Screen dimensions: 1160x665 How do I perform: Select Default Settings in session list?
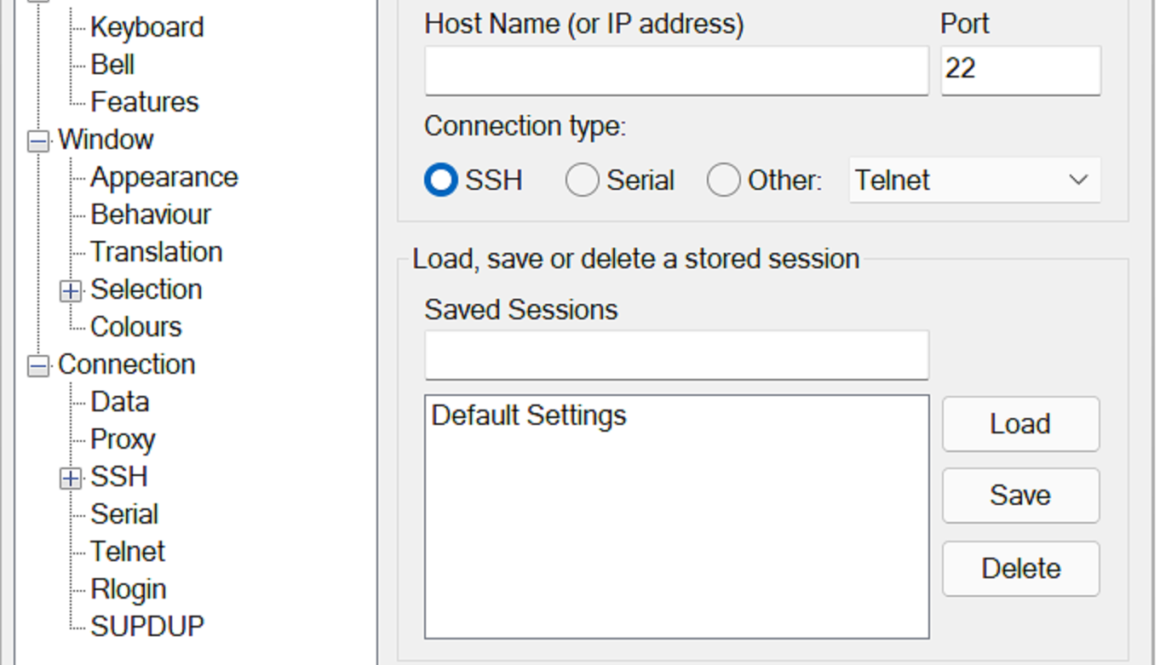tap(529, 415)
